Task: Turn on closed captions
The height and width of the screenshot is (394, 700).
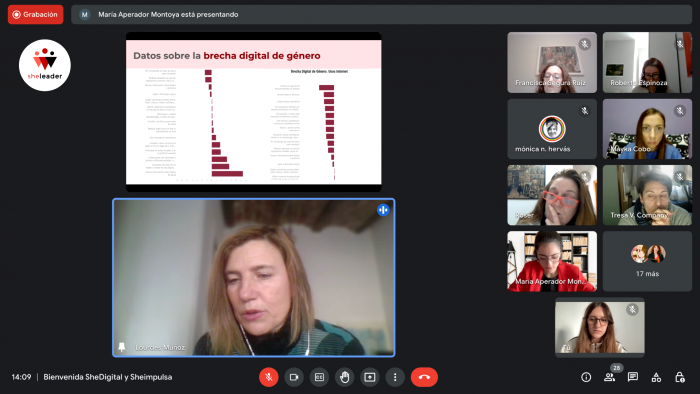Action: [x=319, y=377]
